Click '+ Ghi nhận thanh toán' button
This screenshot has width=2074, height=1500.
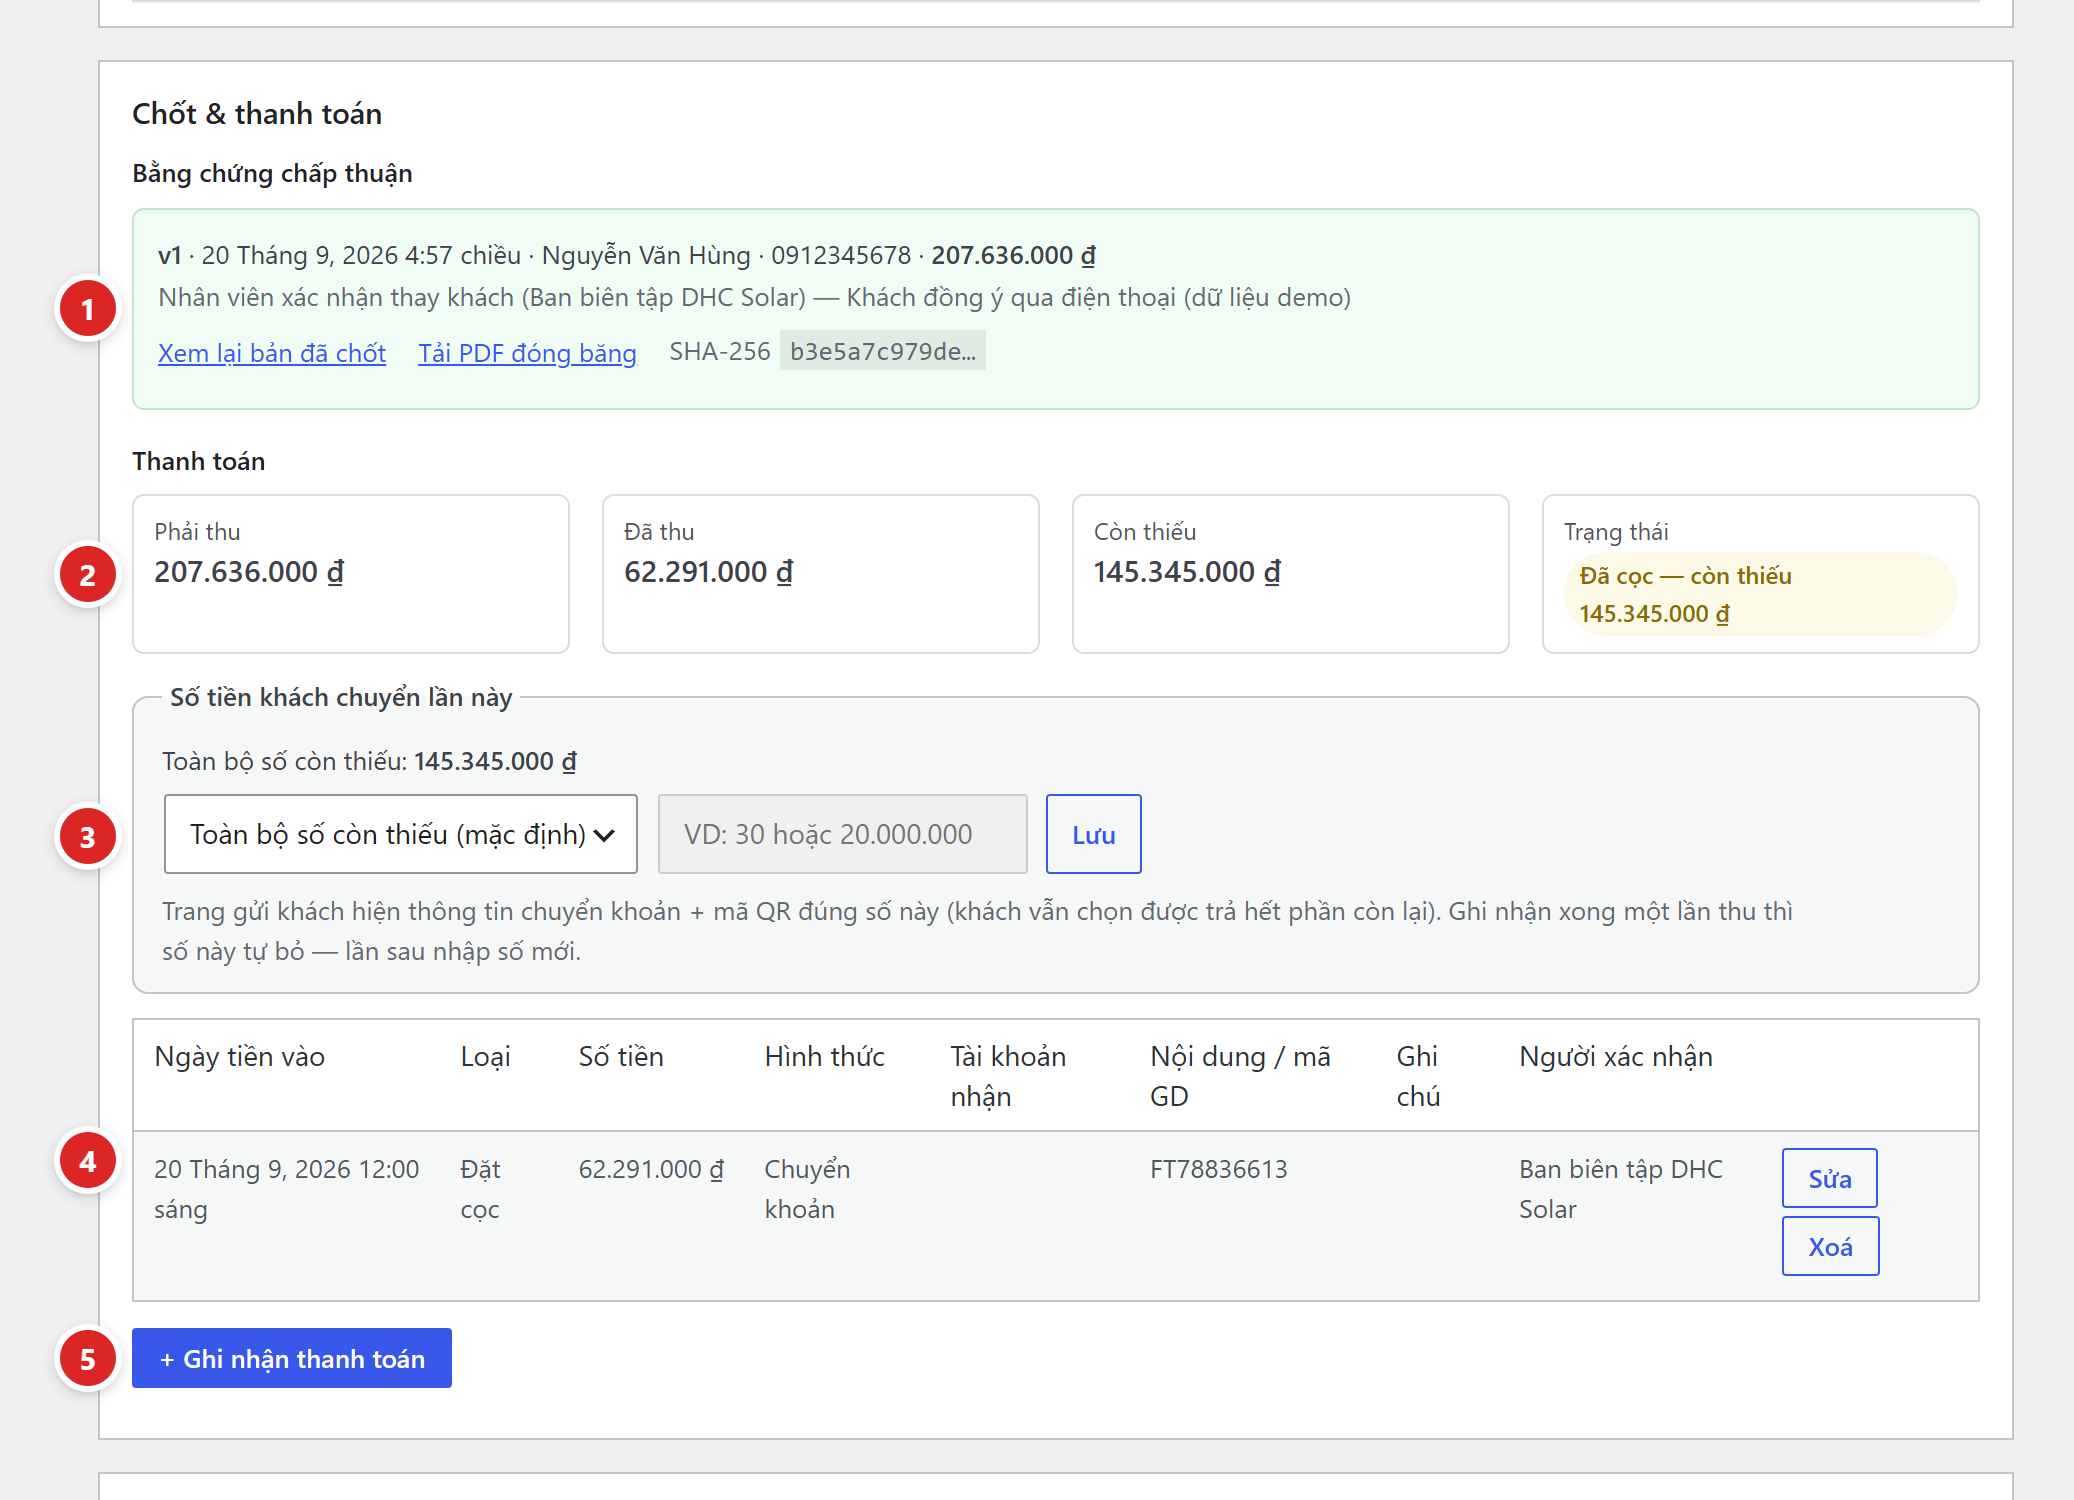[292, 1358]
